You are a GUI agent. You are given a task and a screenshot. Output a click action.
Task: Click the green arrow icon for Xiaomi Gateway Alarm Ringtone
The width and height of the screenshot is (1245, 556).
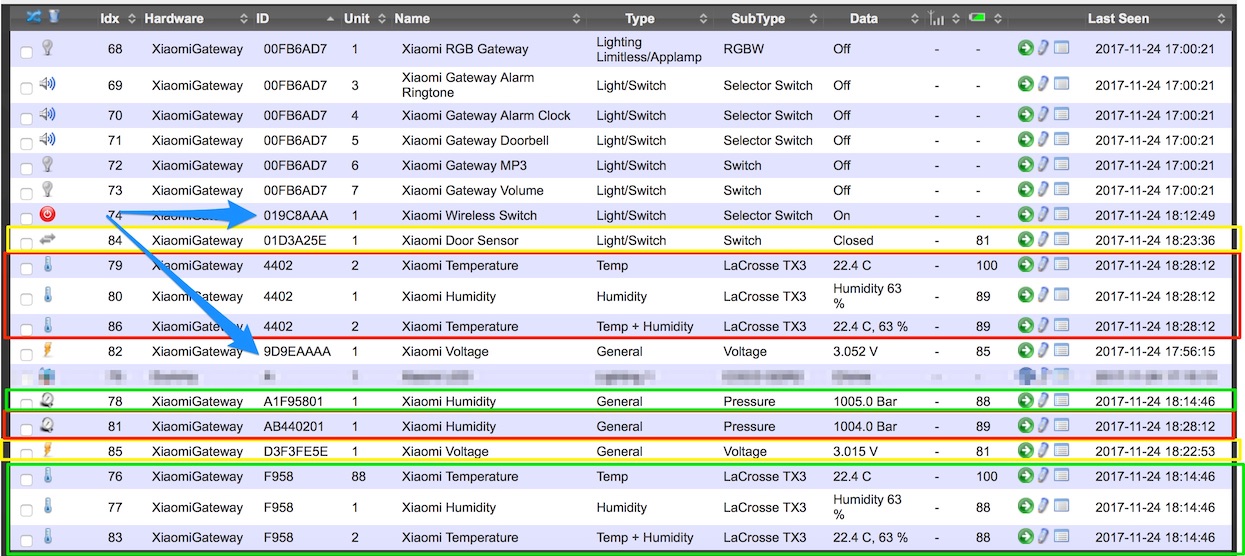tap(1025, 85)
